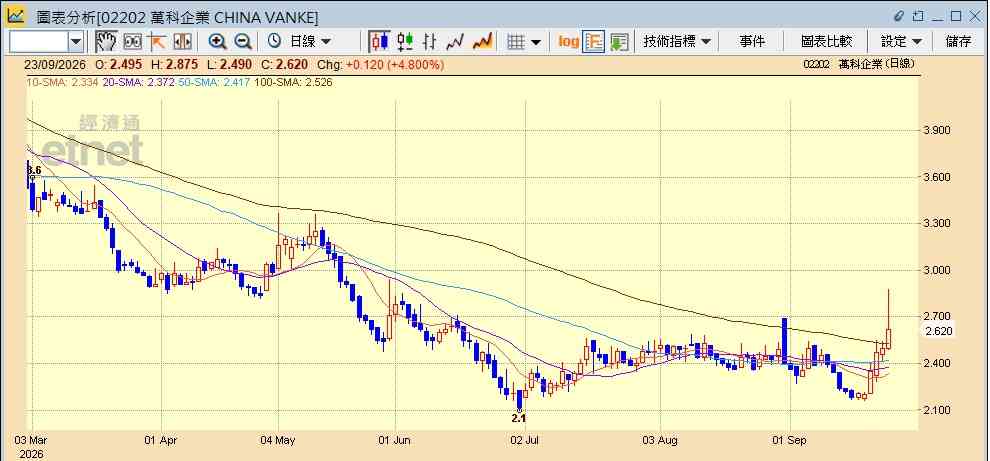Click the L: 2.490 low value
This screenshot has width=990, height=461.
(229, 64)
